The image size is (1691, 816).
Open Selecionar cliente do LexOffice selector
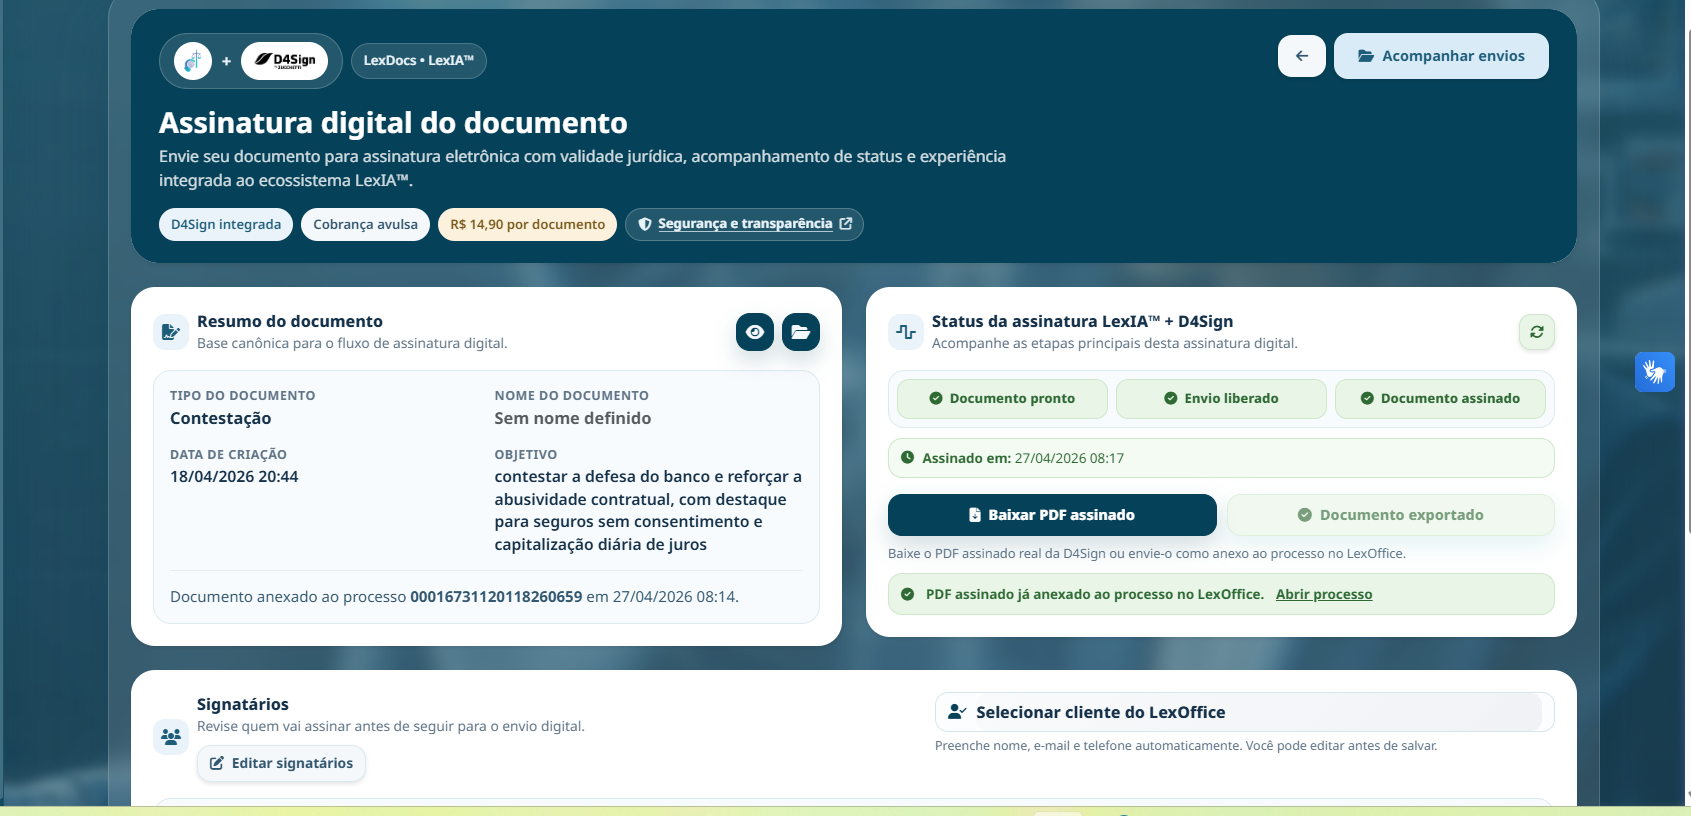(1245, 712)
